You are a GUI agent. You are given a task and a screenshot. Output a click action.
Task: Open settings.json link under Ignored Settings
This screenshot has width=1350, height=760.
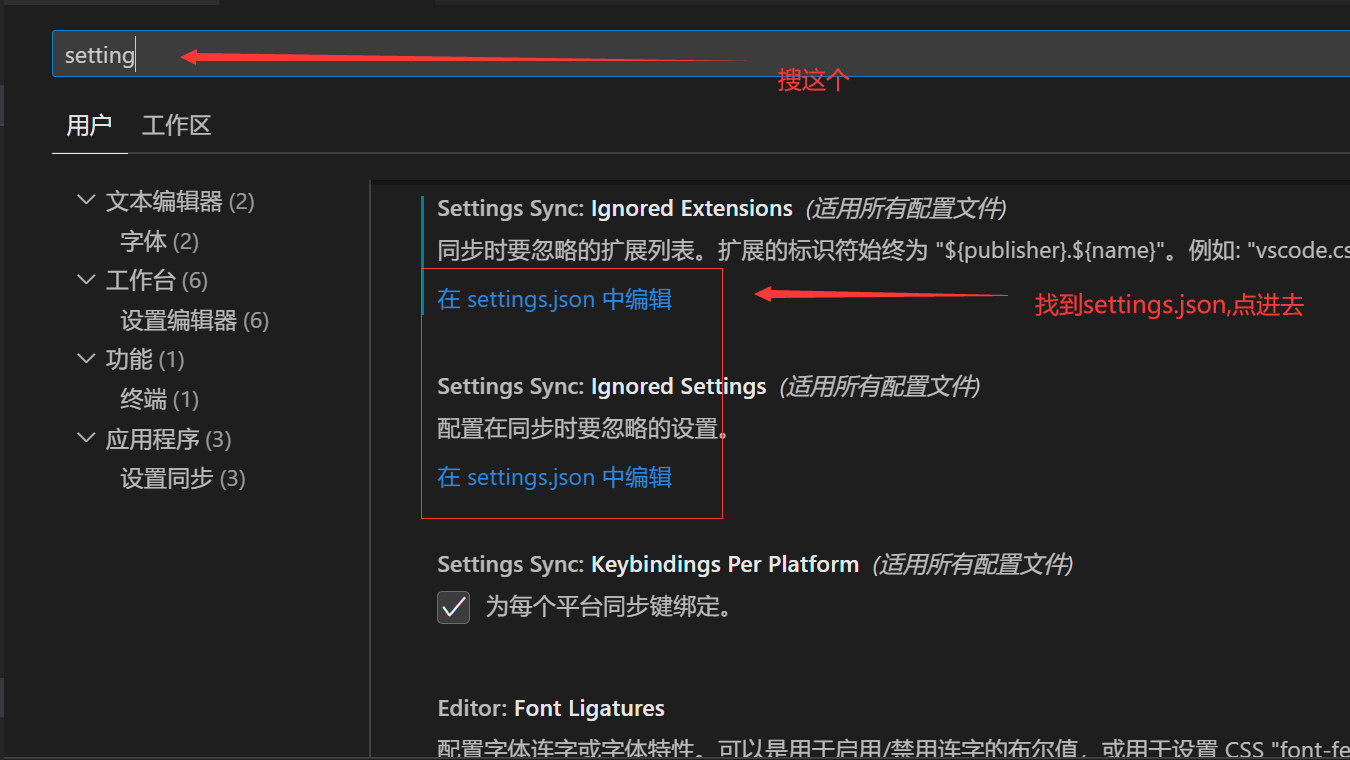555,477
